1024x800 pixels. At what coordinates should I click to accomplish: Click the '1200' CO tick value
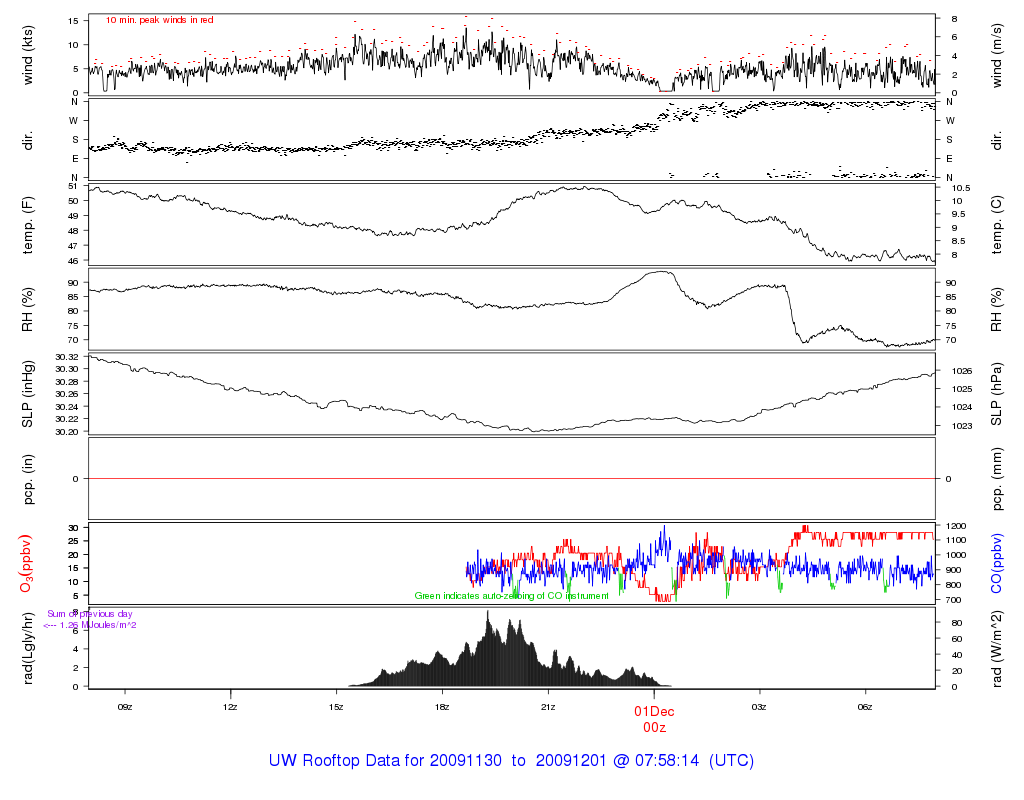[955, 526]
